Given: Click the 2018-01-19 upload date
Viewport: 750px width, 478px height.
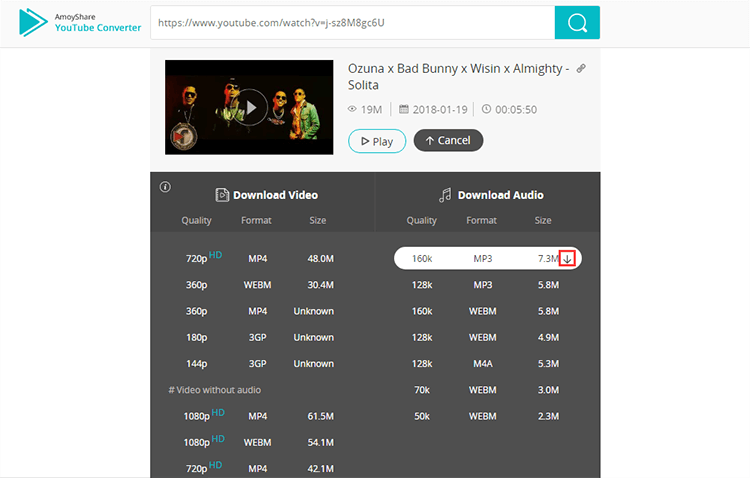Looking at the screenshot, I should coord(440,110).
